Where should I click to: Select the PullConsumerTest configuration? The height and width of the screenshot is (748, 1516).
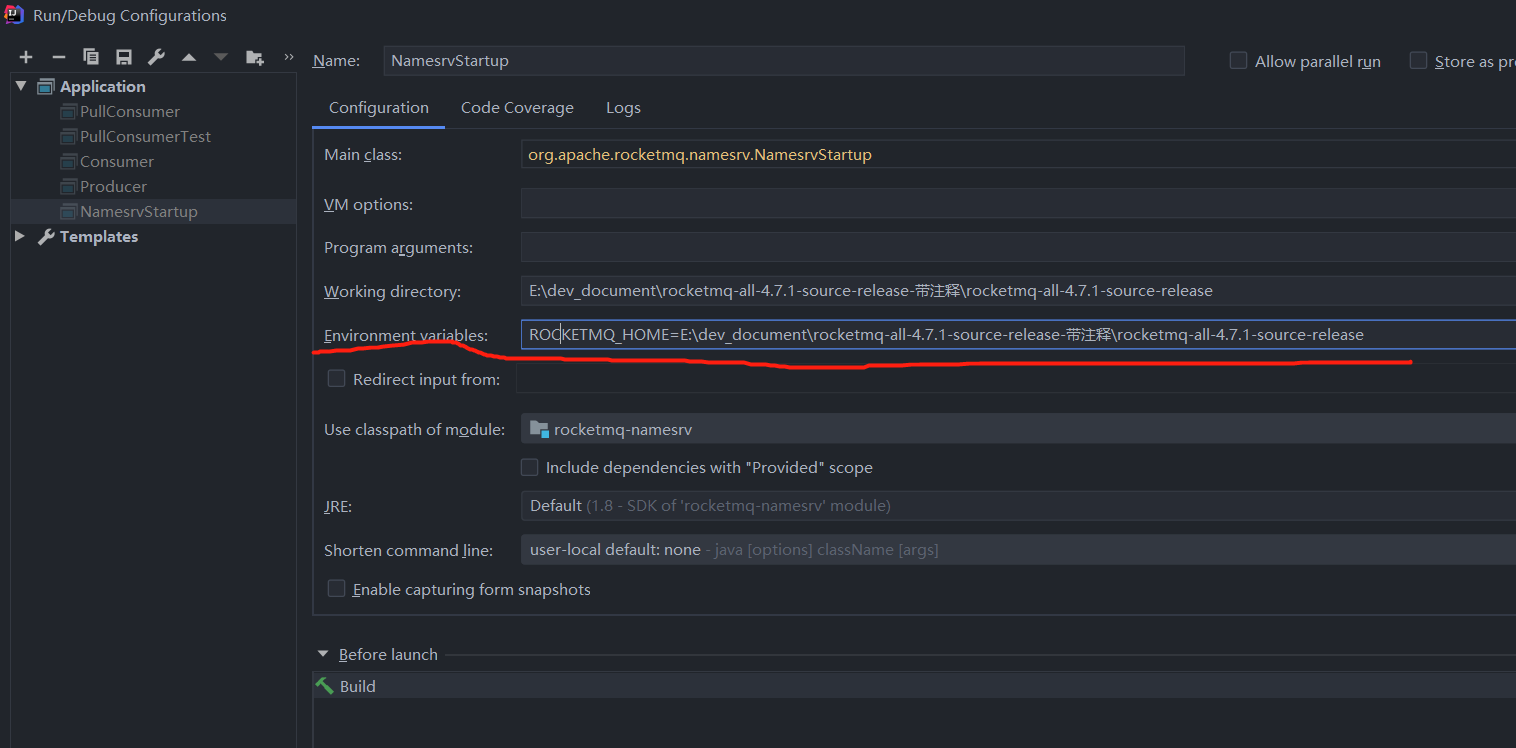tap(146, 137)
